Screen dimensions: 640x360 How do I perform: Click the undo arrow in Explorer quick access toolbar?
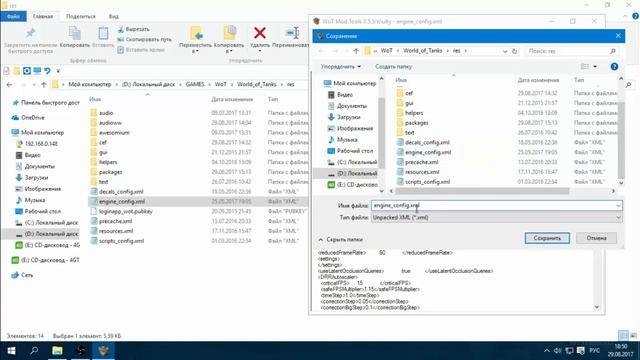(47, 71)
